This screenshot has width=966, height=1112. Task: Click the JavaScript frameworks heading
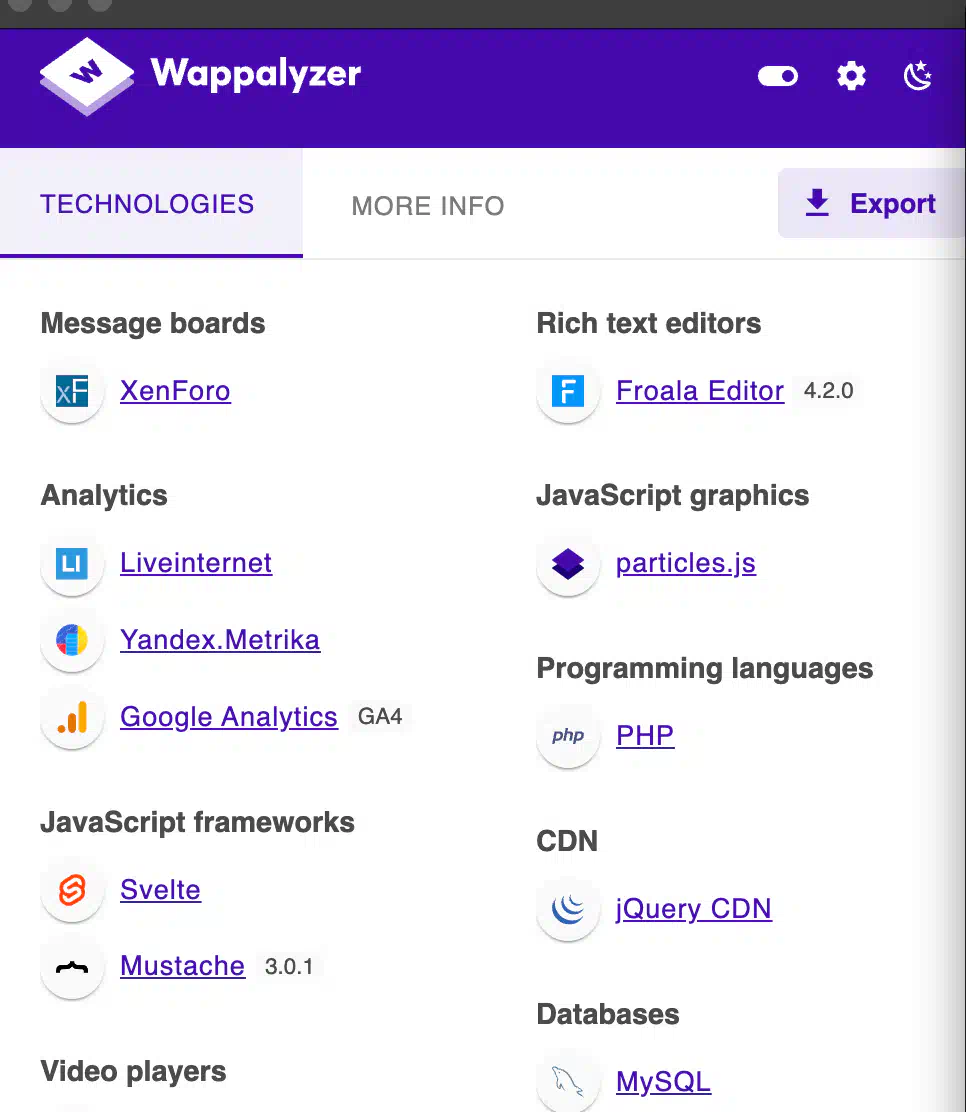click(197, 823)
